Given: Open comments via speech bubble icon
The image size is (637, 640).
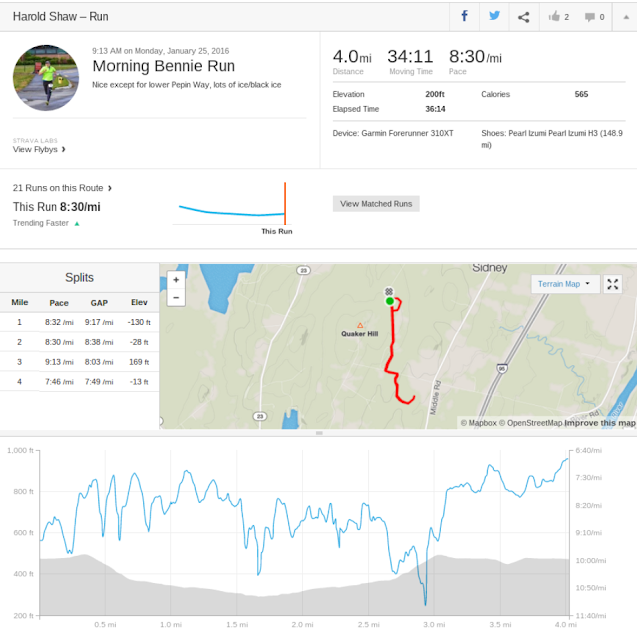Looking at the screenshot, I should point(594,16).
